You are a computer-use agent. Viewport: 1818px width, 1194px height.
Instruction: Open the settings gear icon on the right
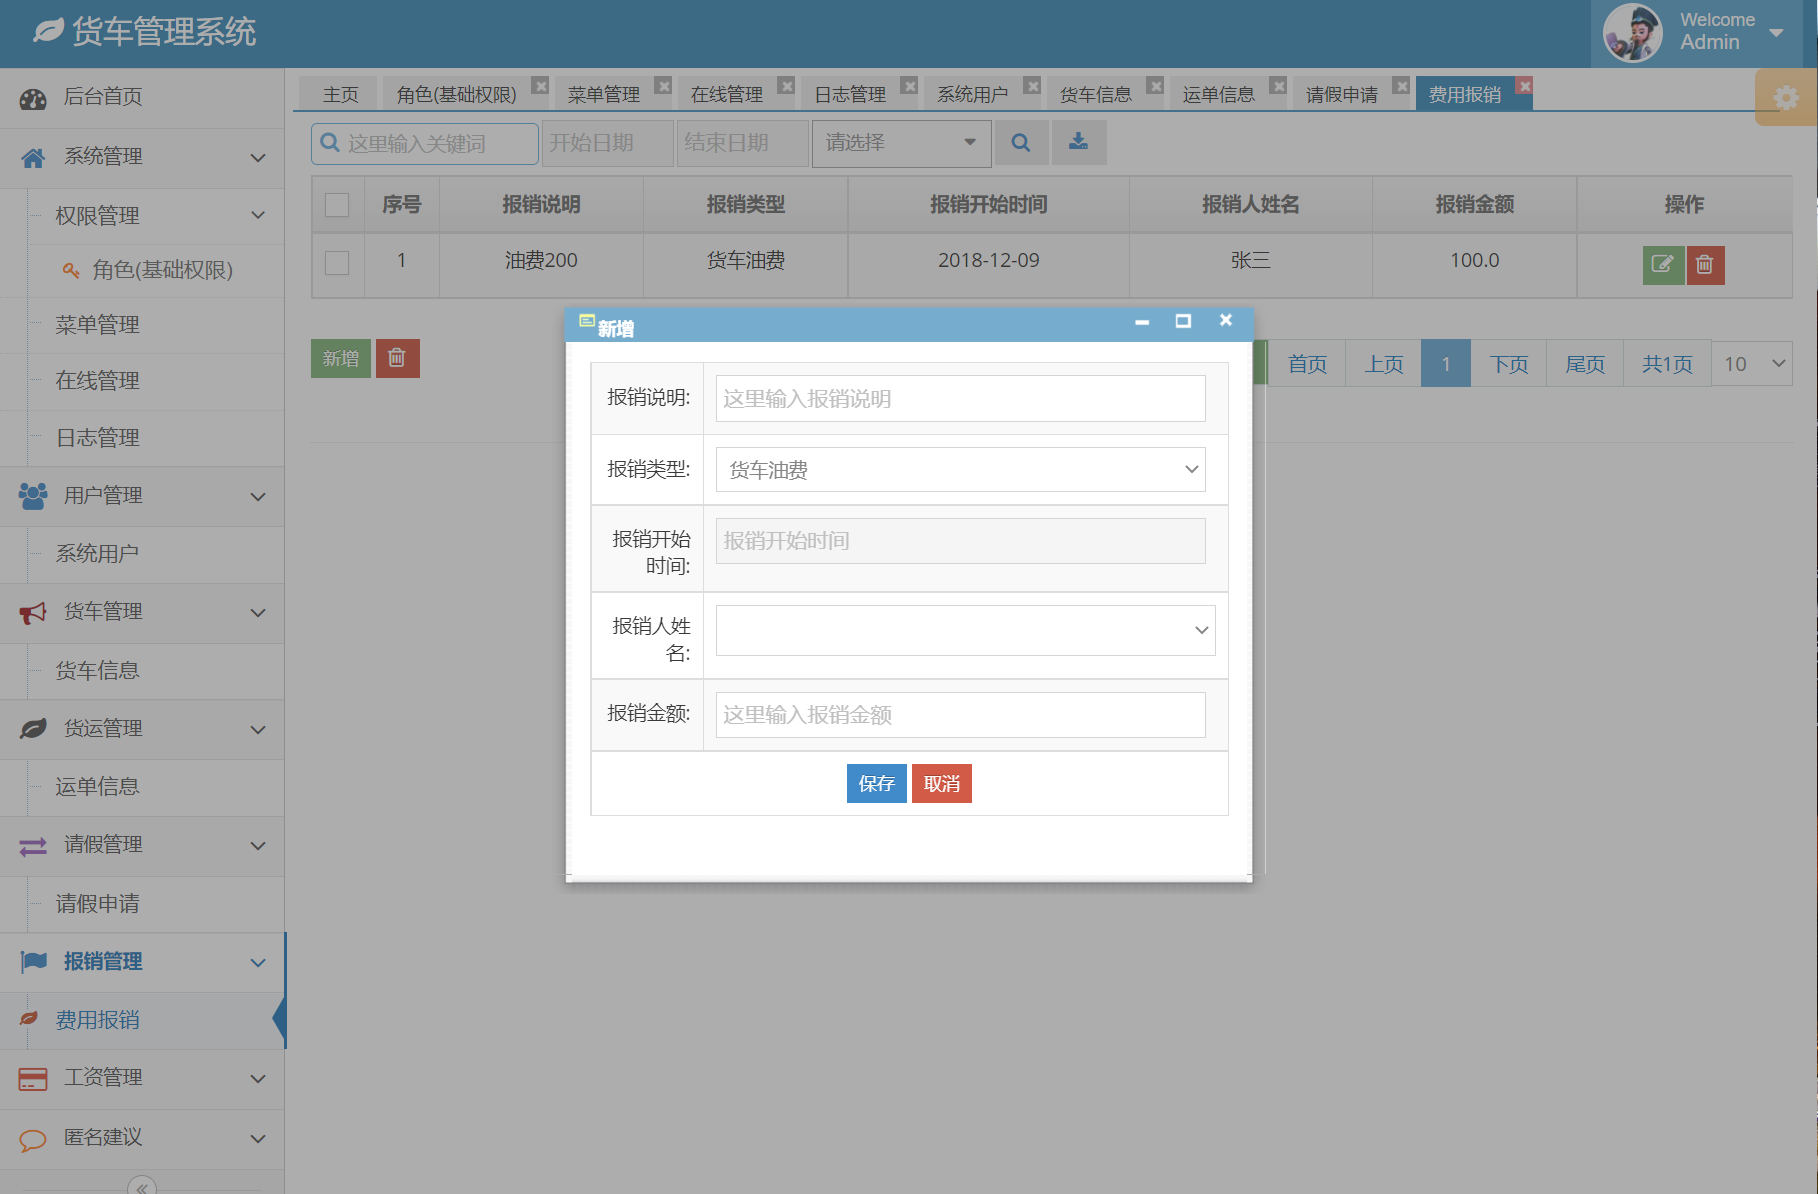[1787, 97]
